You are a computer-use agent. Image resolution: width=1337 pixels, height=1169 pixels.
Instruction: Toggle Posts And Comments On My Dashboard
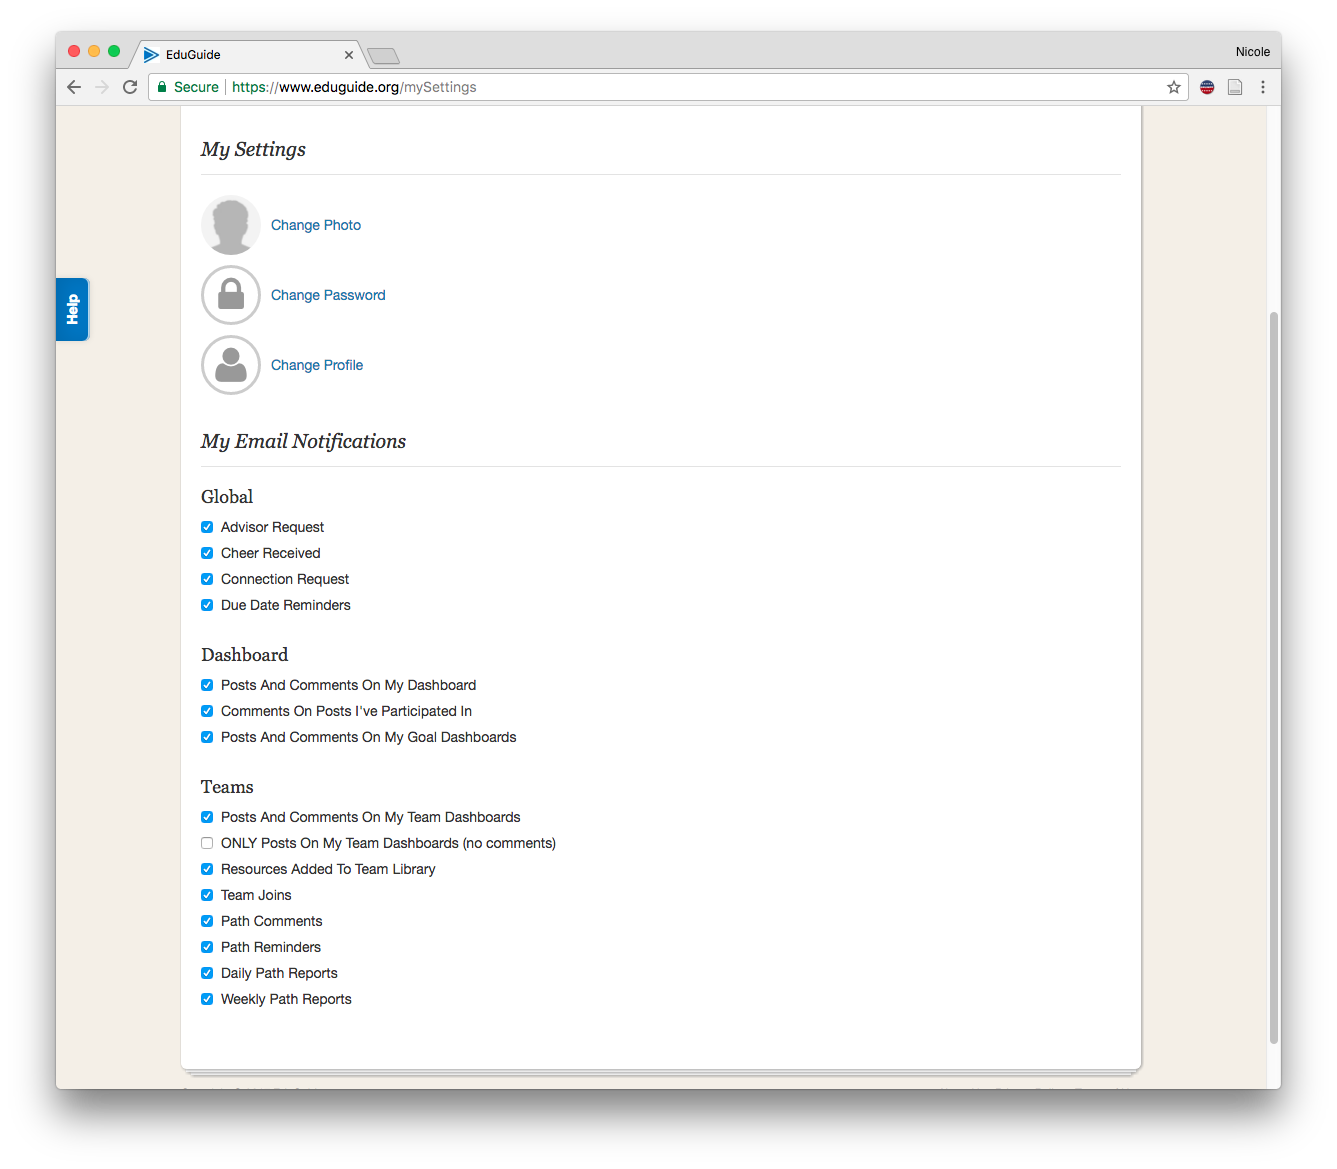point(207,685)
